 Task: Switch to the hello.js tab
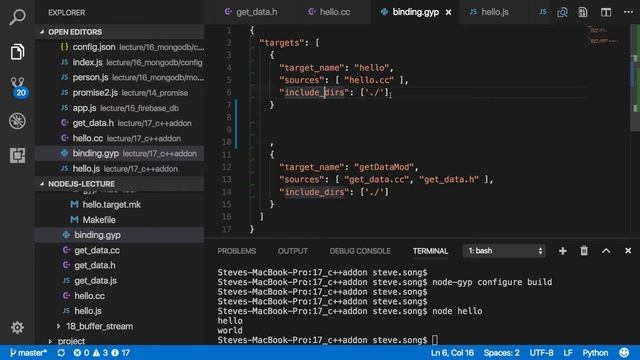[489, 12]
